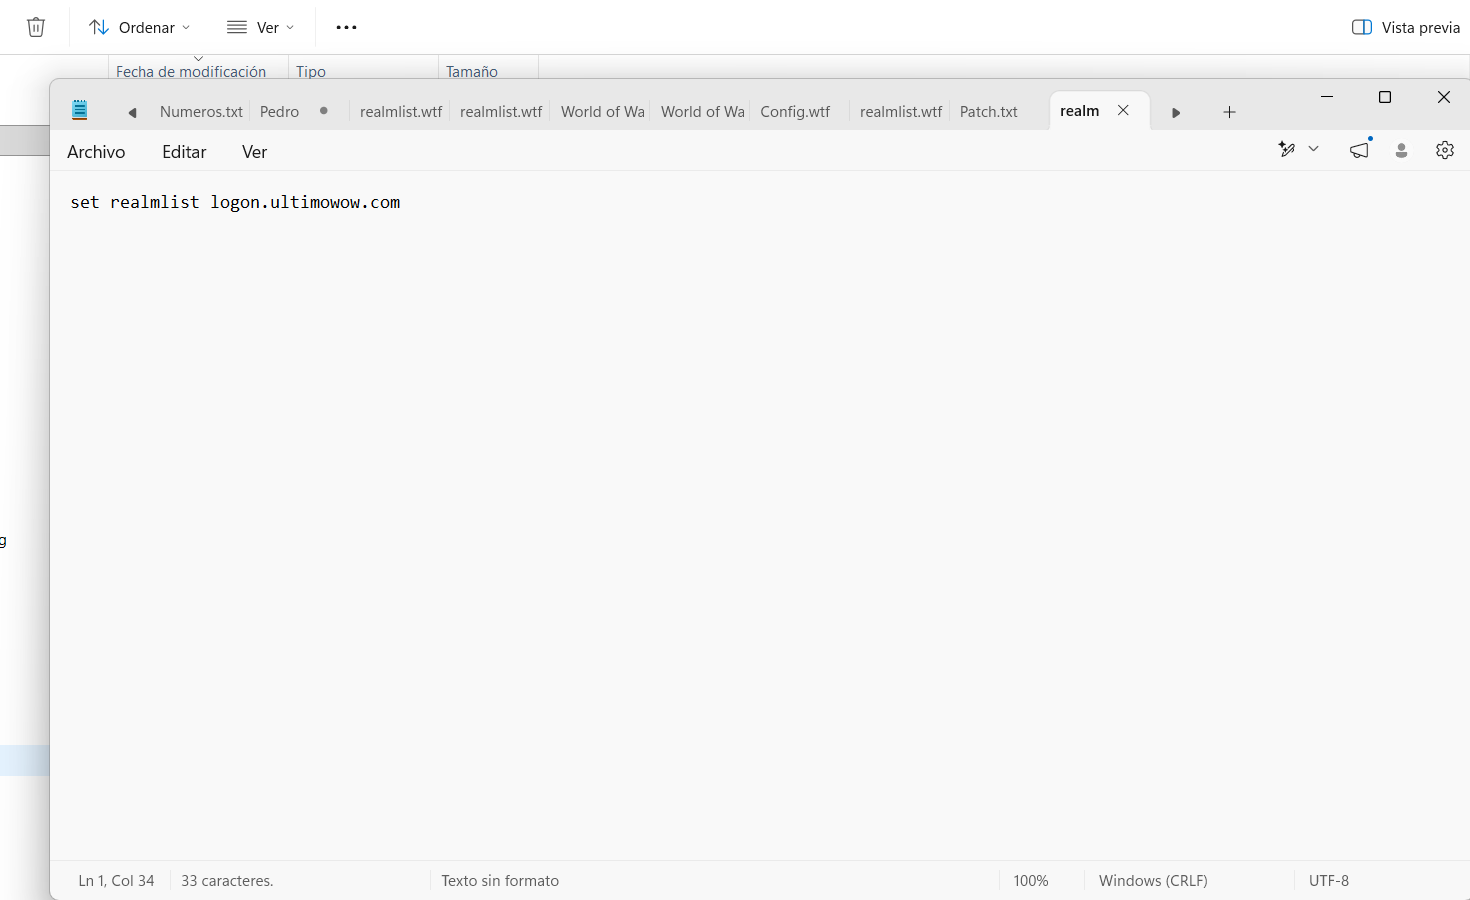This screenshot has height=900, width=1470.
Task: Expand the Copilot rewrite dropdown chevron
Action: (x=1314, y=149)
